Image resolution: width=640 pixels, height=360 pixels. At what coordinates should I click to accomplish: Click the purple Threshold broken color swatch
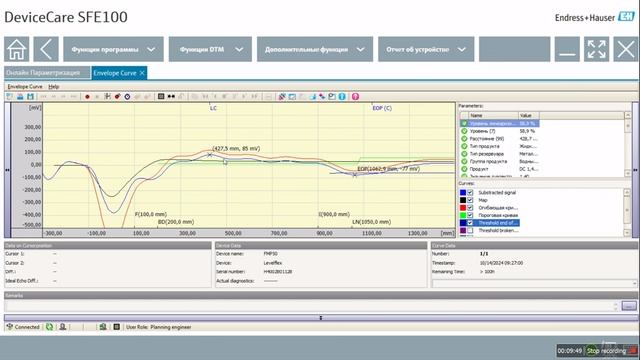pos(463,231)
